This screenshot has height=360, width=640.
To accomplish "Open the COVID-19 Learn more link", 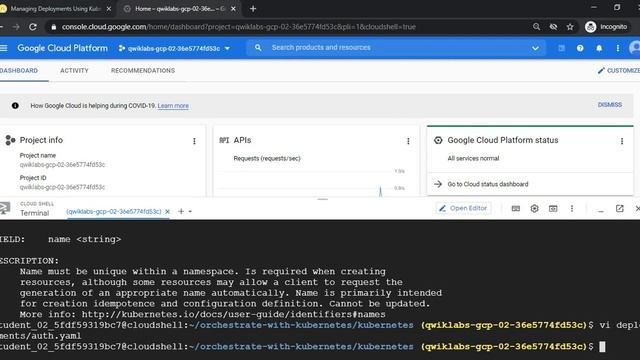I will click(173, 106).
